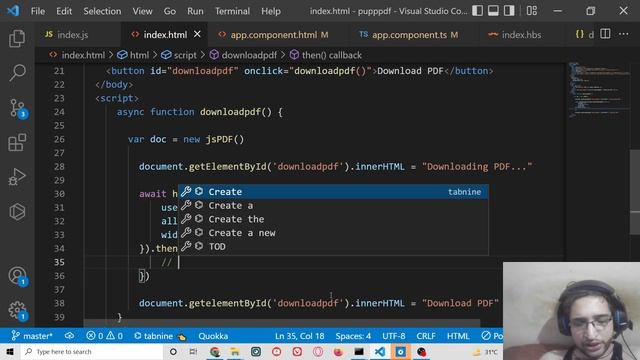This screenshot has height=360, width=640.
Task: Open Task View on taskbar
Action: click(x=193, y=351)
